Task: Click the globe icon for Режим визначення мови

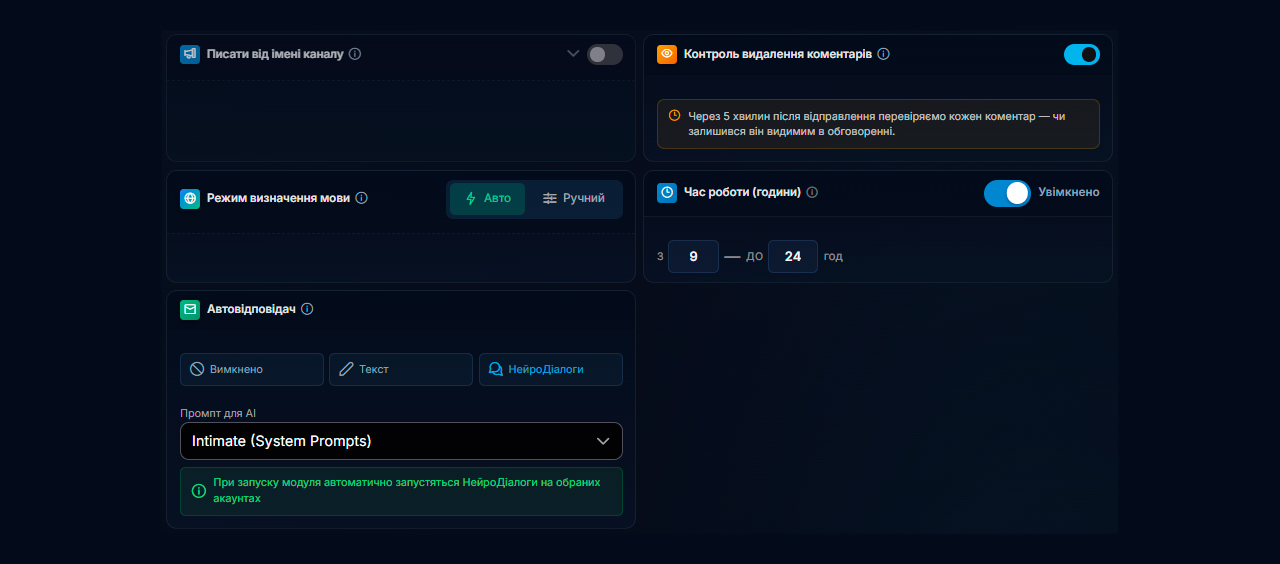Action: pyautogui.click(x=190, y=198)
